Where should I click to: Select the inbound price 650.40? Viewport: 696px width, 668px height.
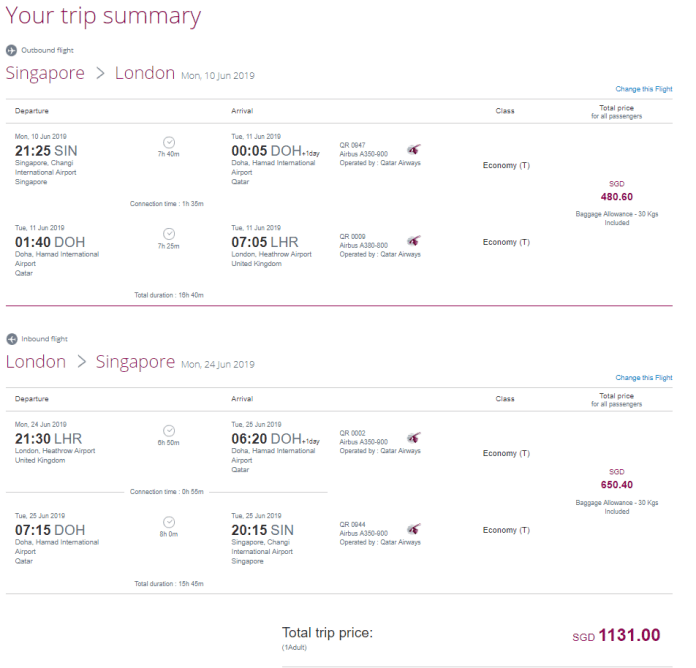coord(617,485)
